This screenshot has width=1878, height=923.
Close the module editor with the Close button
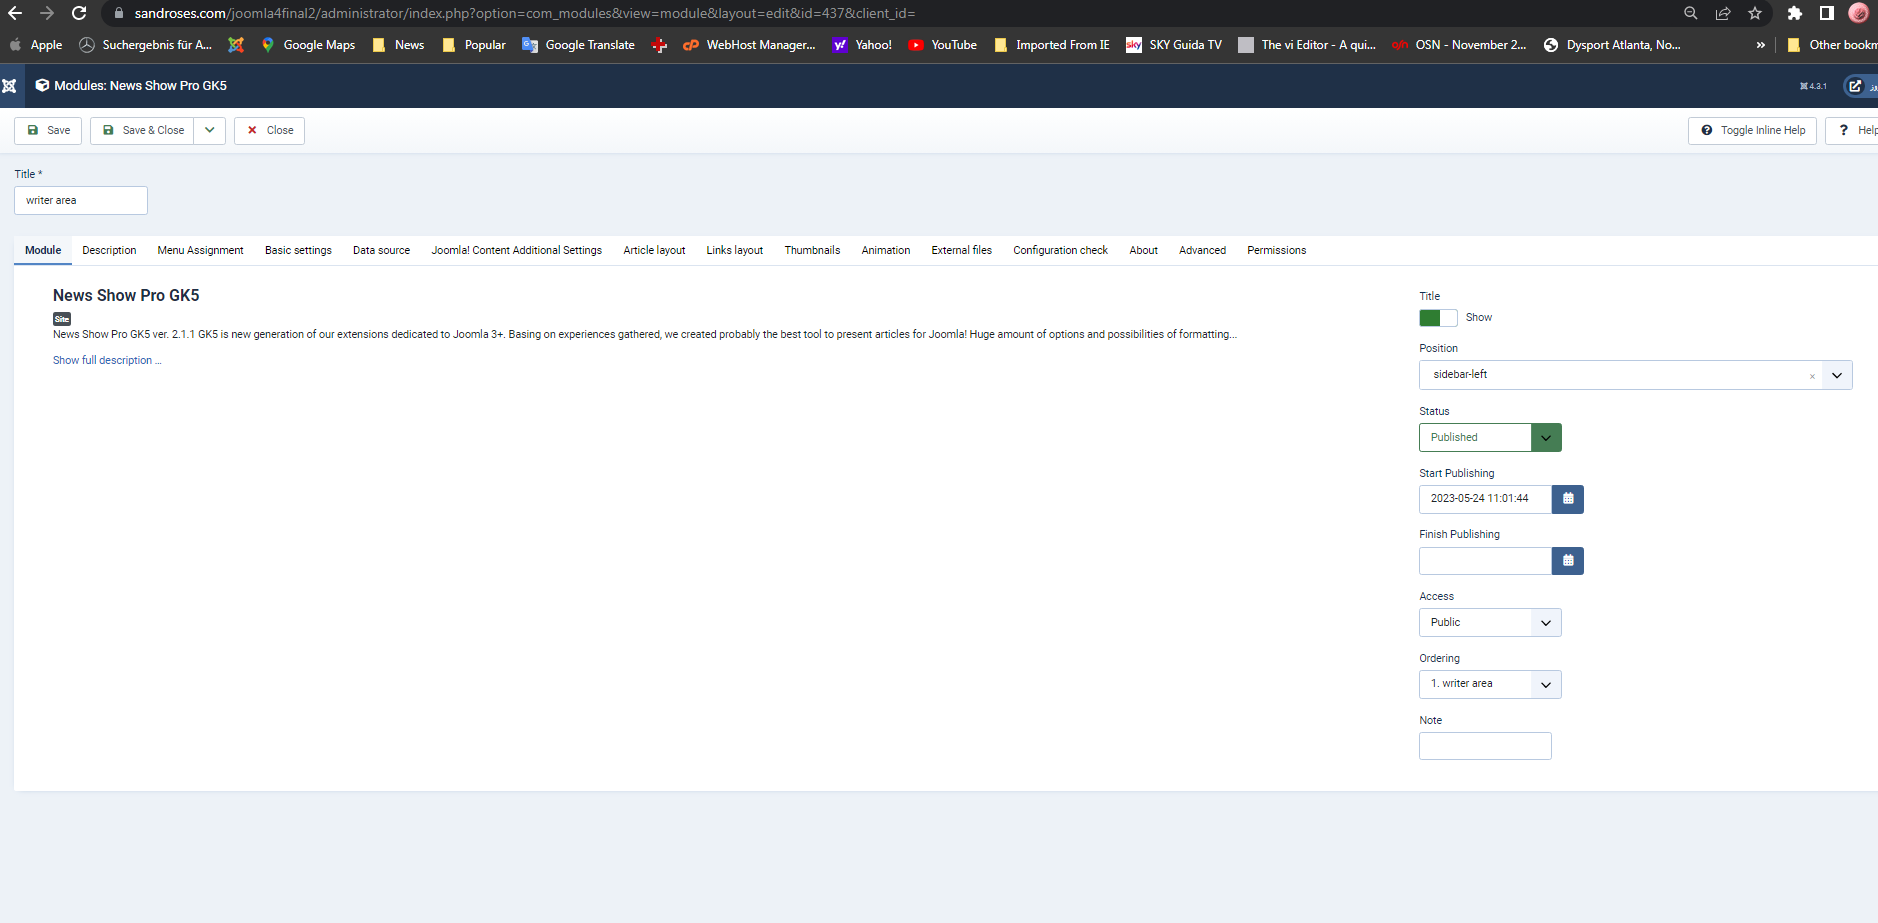(269, 131)
